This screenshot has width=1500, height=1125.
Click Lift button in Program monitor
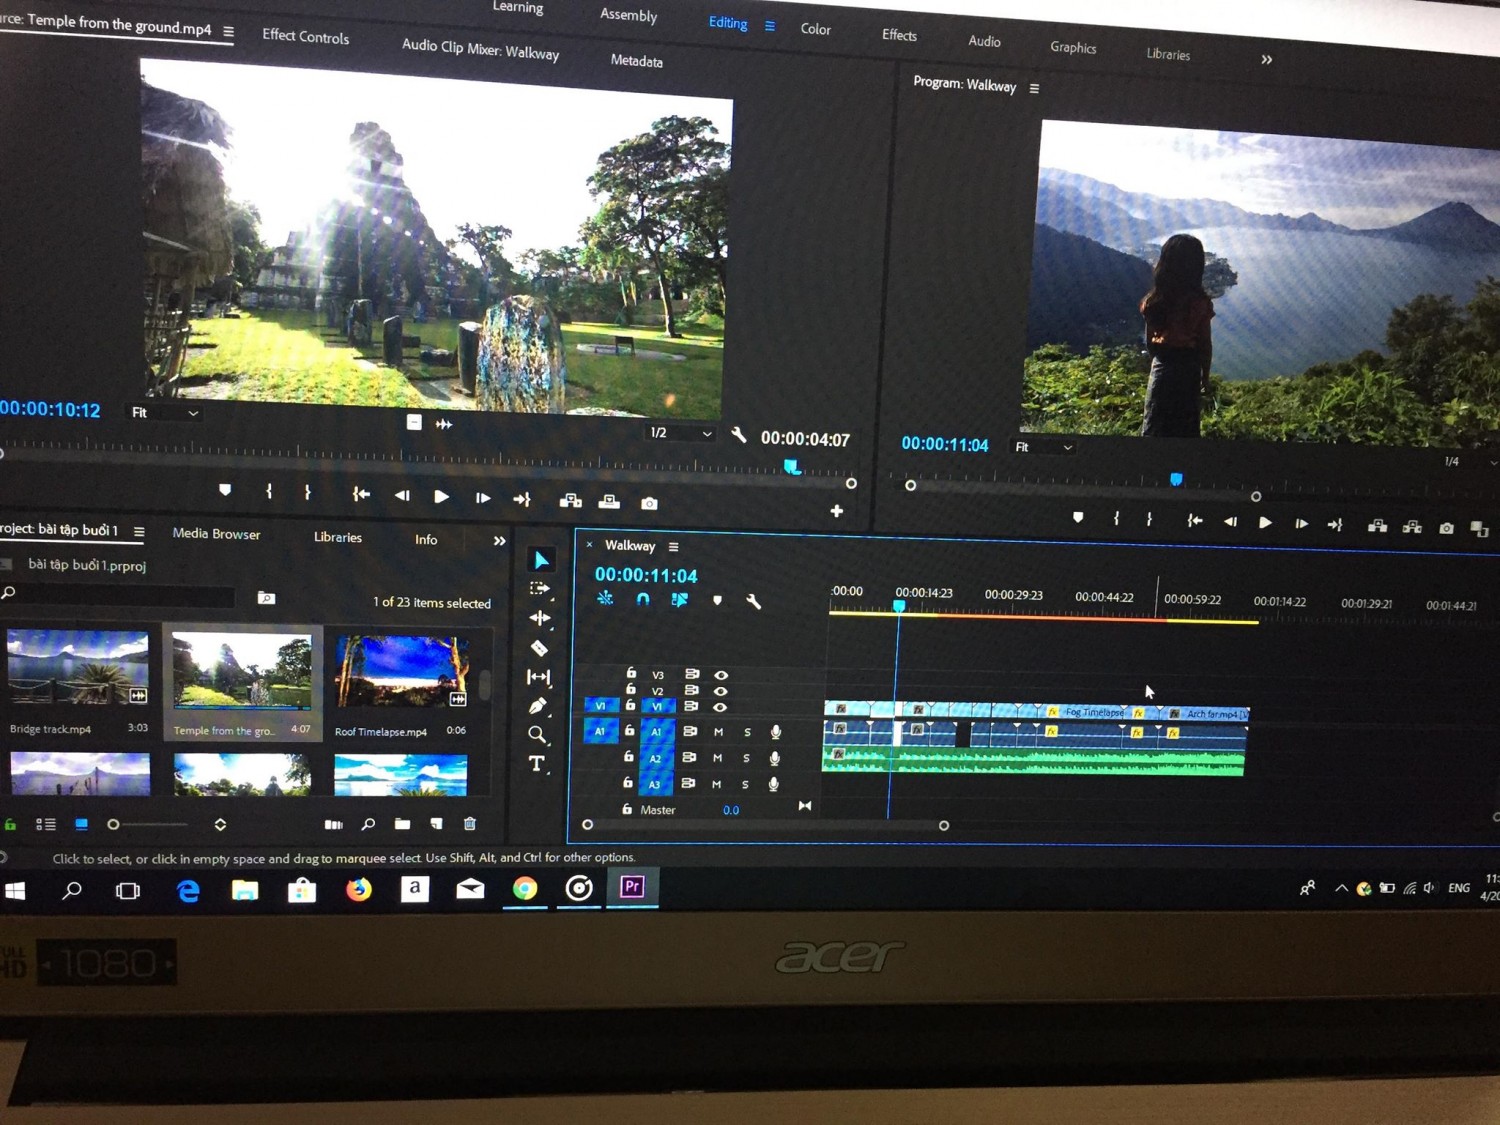coord(1377,526)
